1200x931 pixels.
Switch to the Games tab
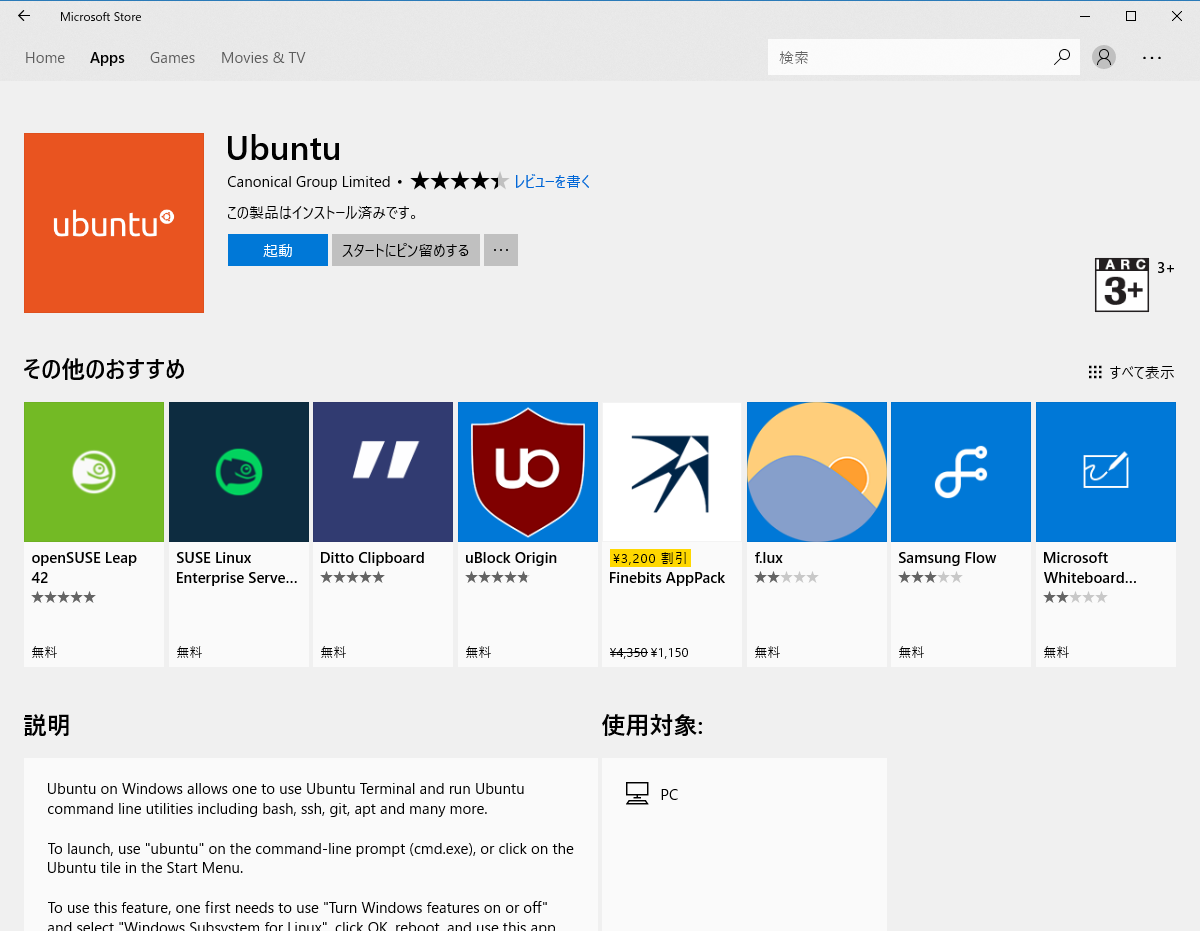[x=172, y=57]
